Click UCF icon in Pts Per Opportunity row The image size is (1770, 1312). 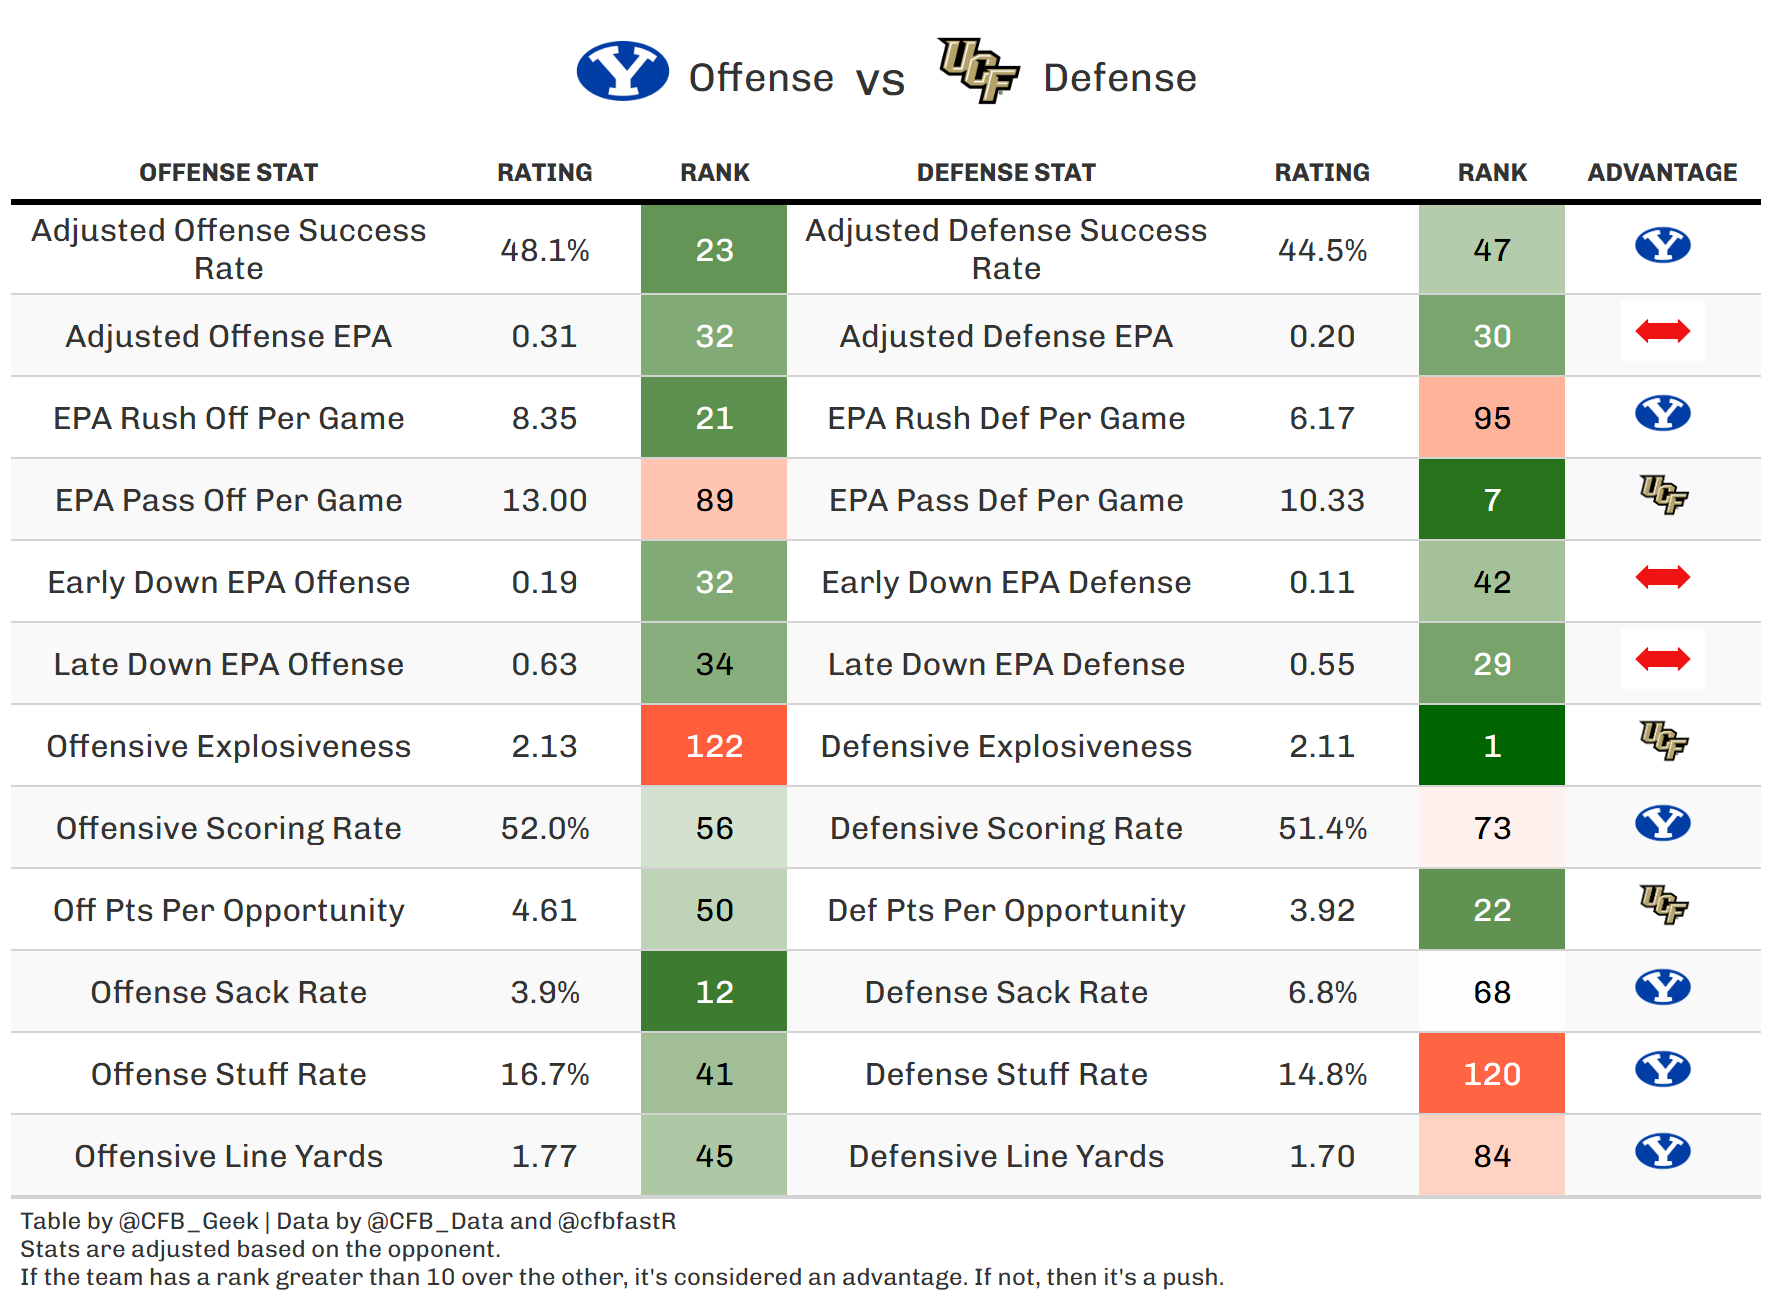tap(1663, 905)
